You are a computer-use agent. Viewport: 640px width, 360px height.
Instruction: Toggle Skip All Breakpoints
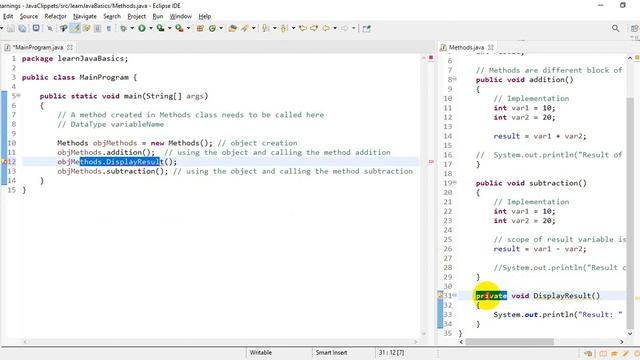[x=50, y=28]
